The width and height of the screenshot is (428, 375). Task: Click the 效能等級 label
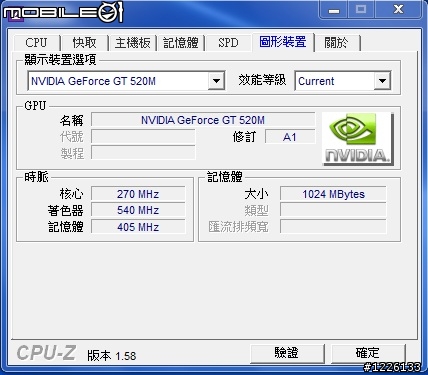pyautogui.click(x=262, y=80)
